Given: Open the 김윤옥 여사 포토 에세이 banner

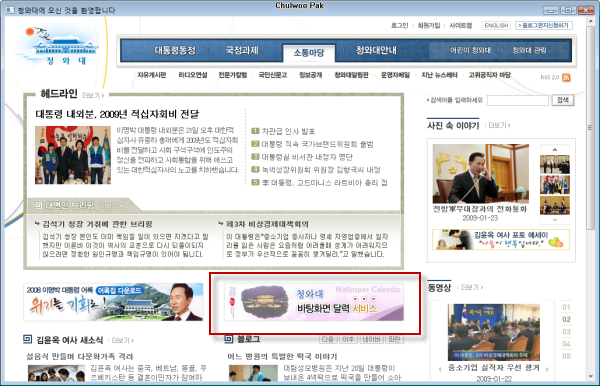Looking at the screenshot, I should pos(501,239).
